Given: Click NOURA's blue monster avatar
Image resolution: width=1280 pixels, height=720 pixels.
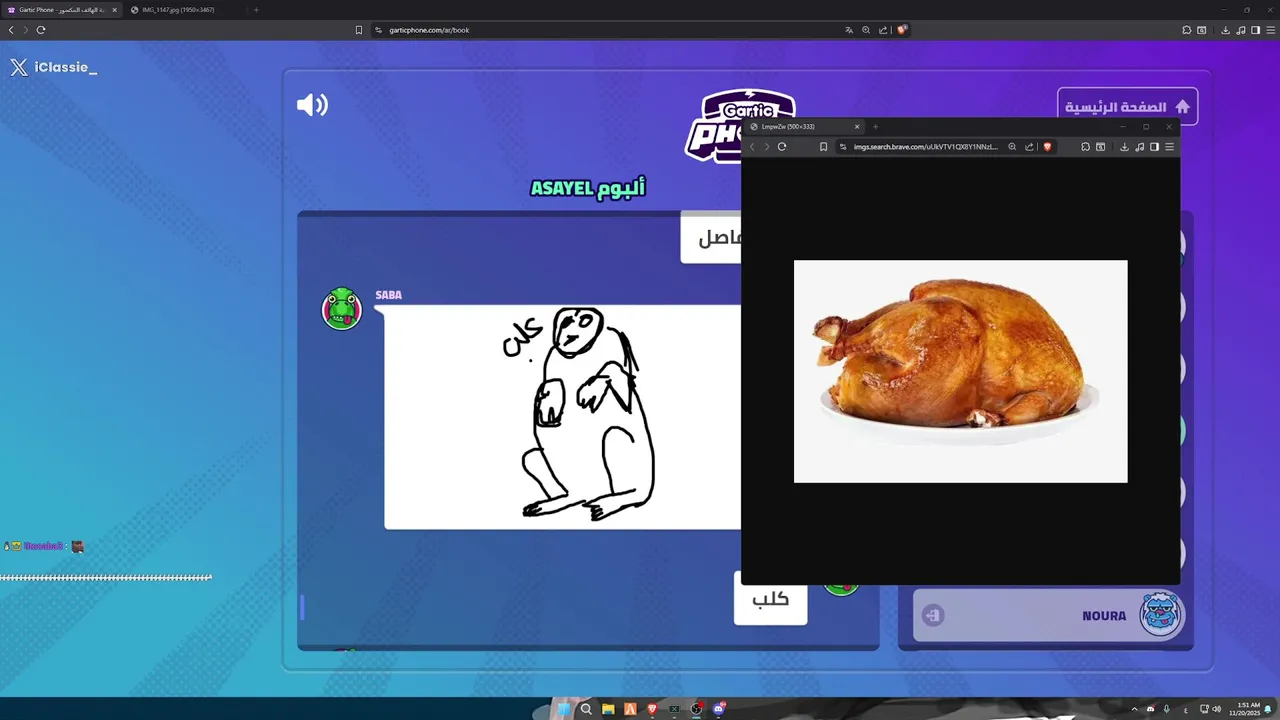Looking at the screenshot, I should [x=1161, y=614].
